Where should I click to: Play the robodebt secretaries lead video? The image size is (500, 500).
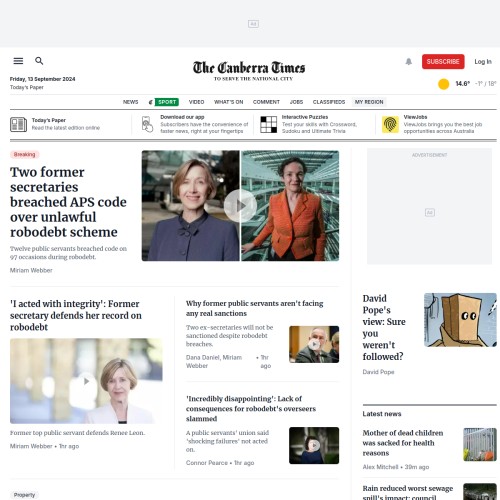pos(240,206)
